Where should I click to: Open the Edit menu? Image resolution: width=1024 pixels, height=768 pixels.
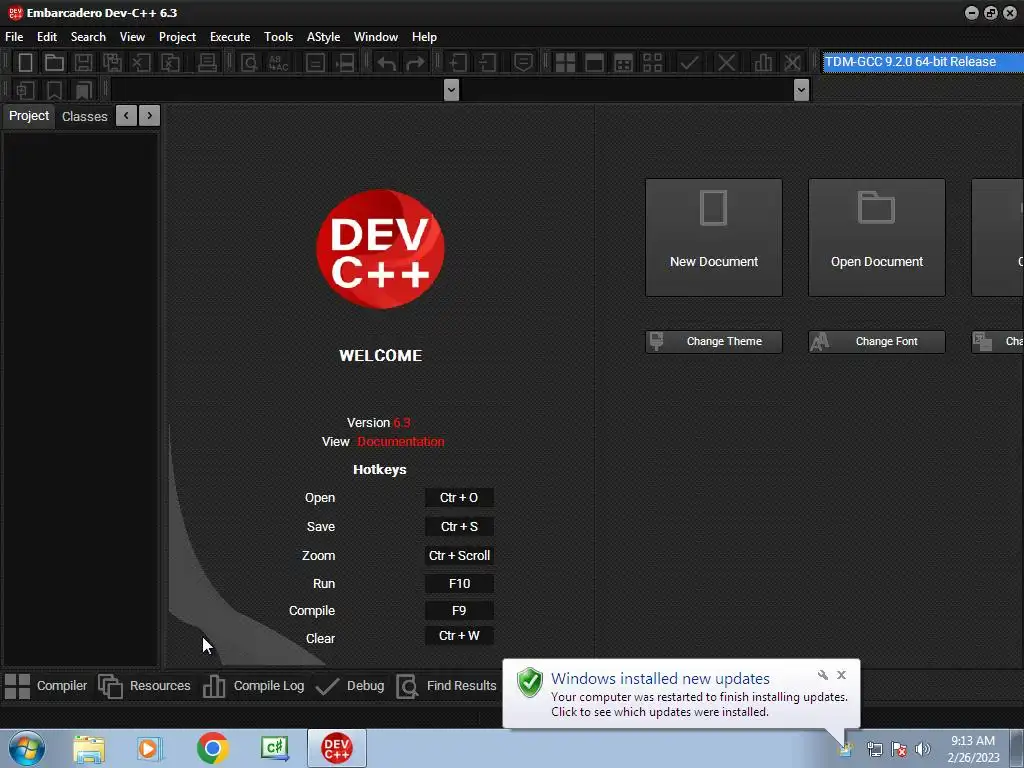point(47,37)
